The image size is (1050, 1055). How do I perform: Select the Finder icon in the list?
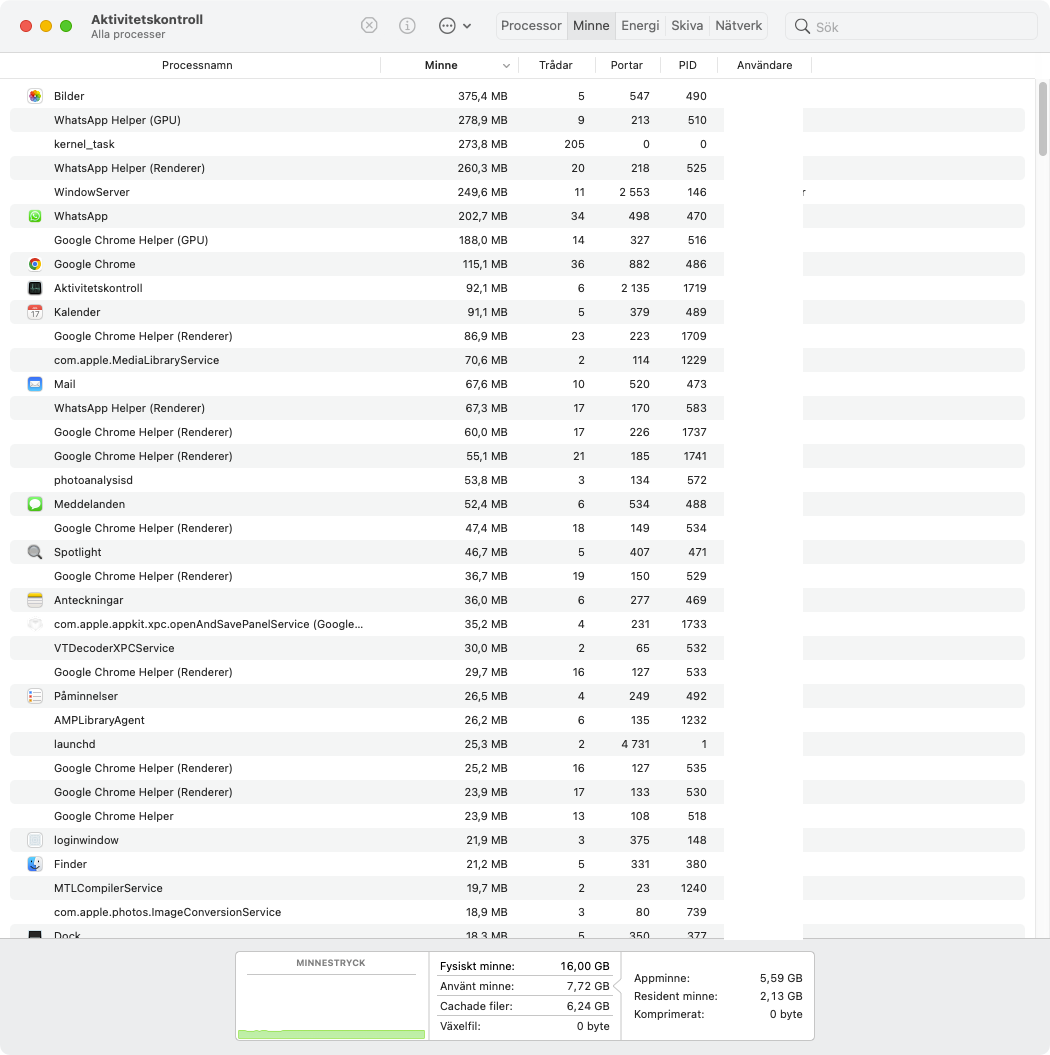coord(35,864)
